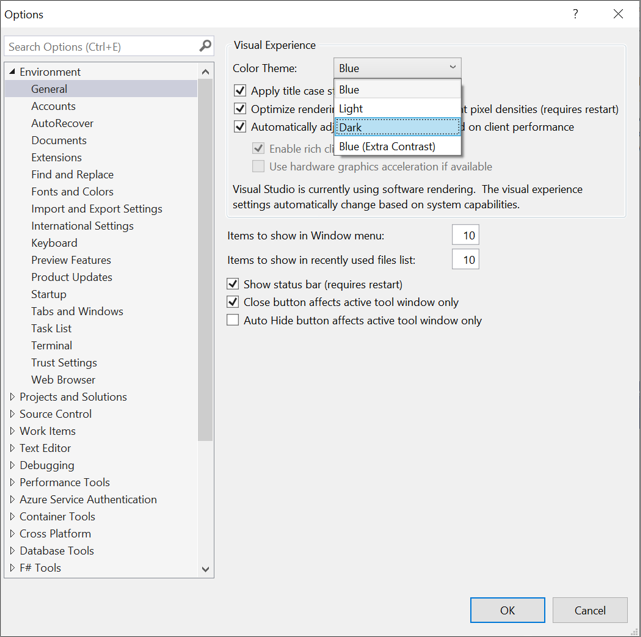Toggle Apply title case checkbox
Viewport: 641px width, 637px height.
240,90
